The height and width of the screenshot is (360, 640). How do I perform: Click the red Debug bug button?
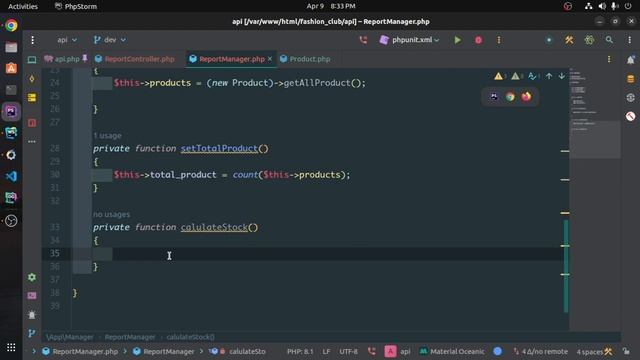click(x=478, y=40)
